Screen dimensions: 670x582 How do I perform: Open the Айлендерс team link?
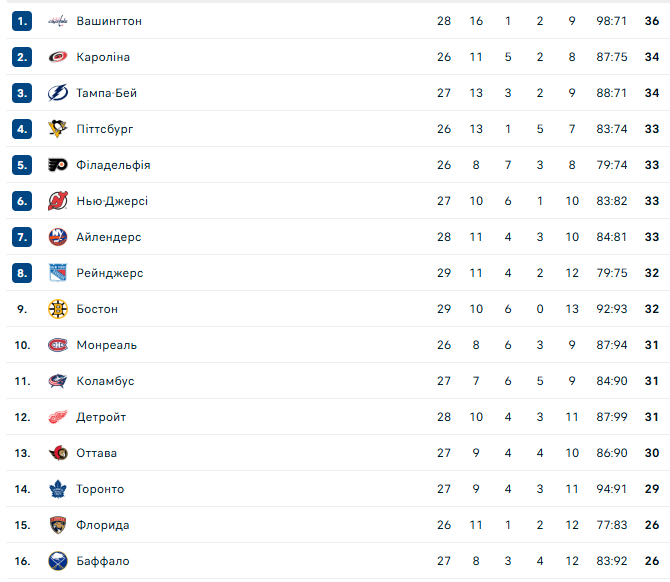(108, 237)
